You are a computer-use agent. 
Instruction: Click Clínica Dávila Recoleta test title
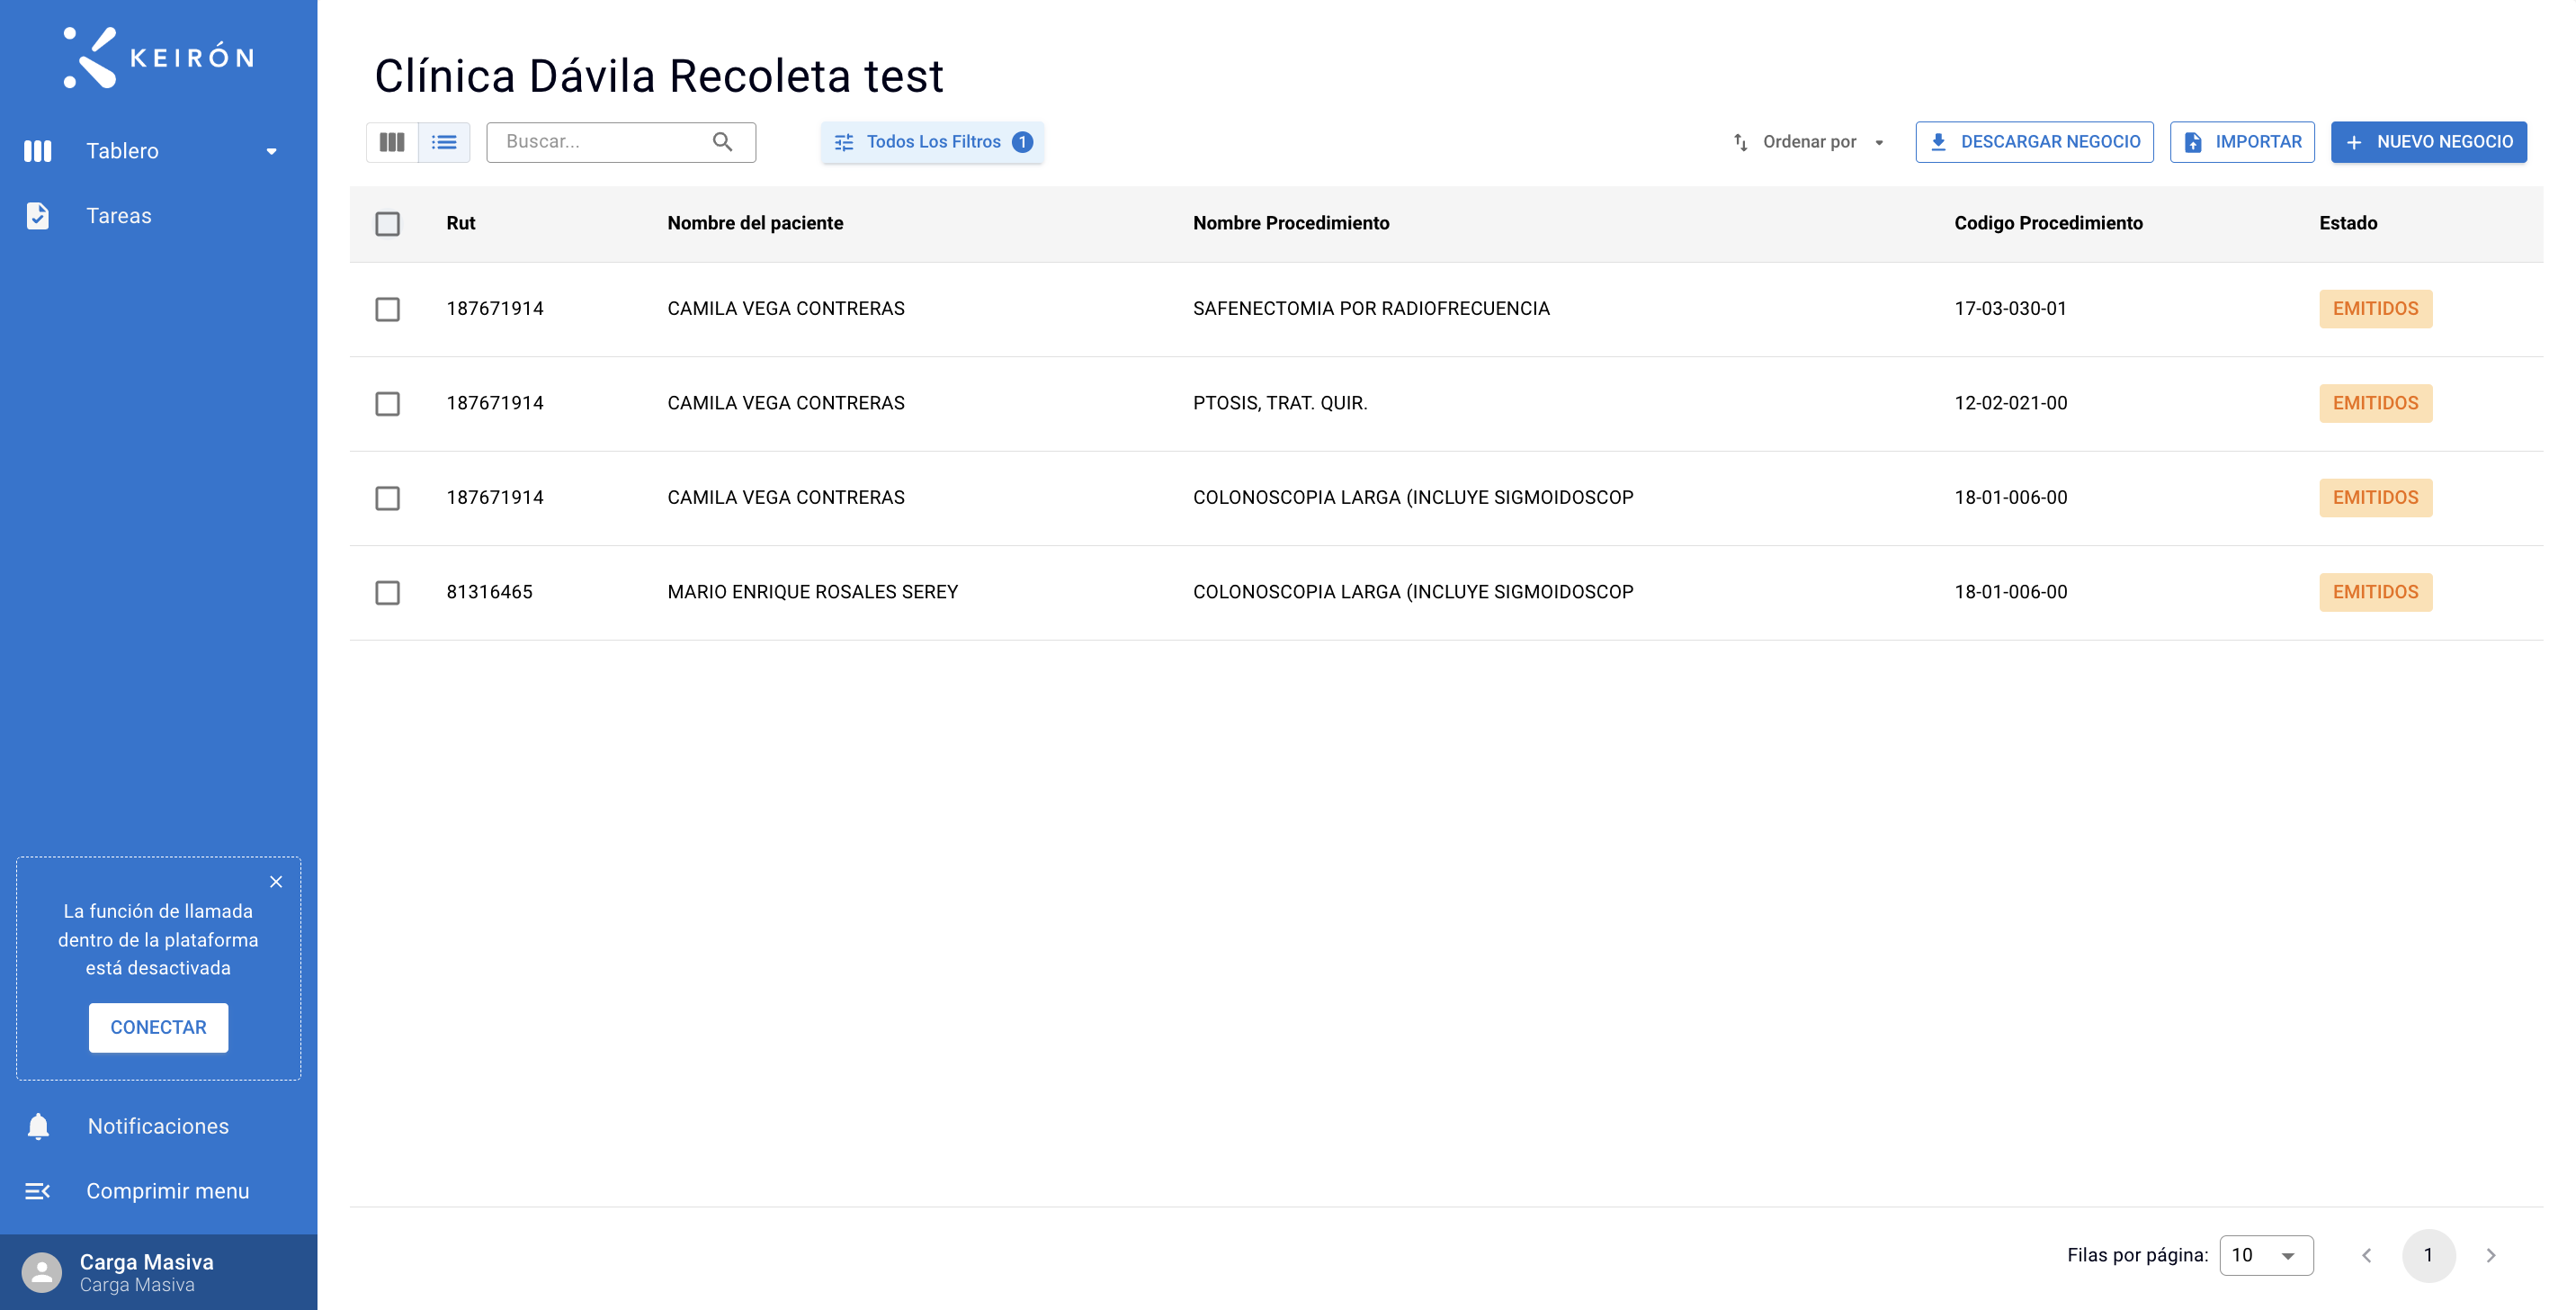pos(659,76)
